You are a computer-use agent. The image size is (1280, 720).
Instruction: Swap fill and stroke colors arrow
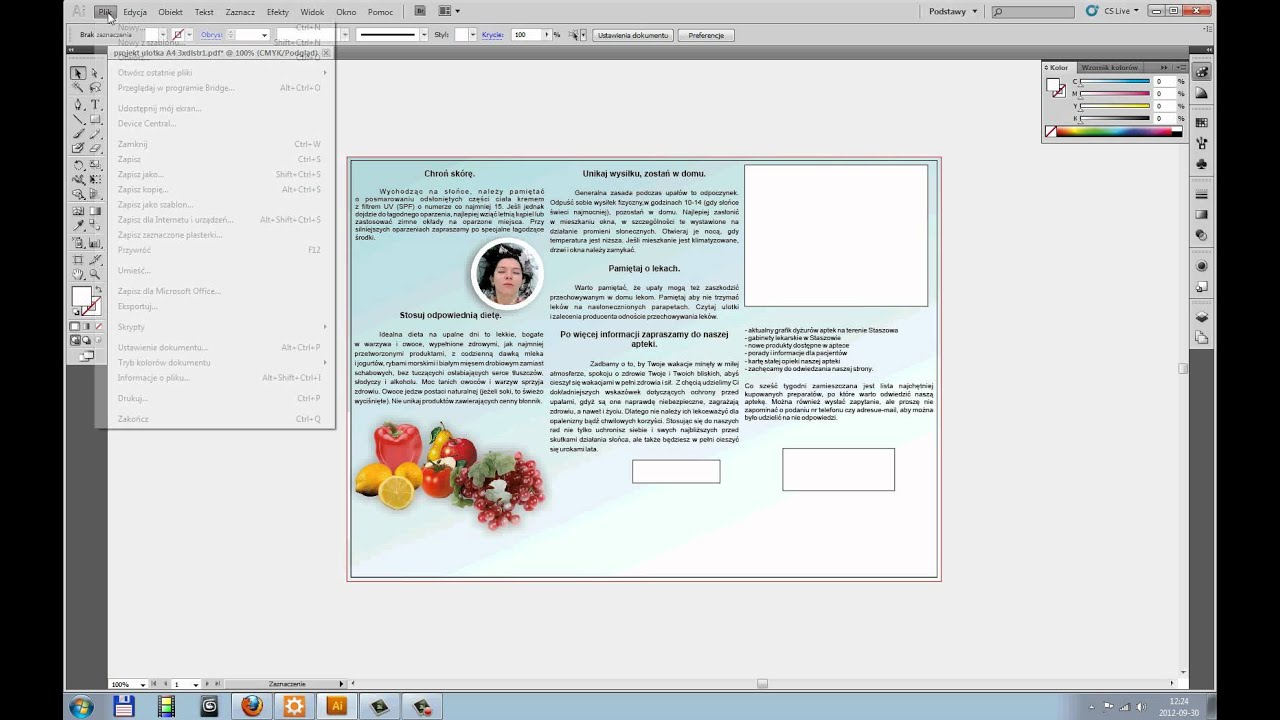pos(98,289)
